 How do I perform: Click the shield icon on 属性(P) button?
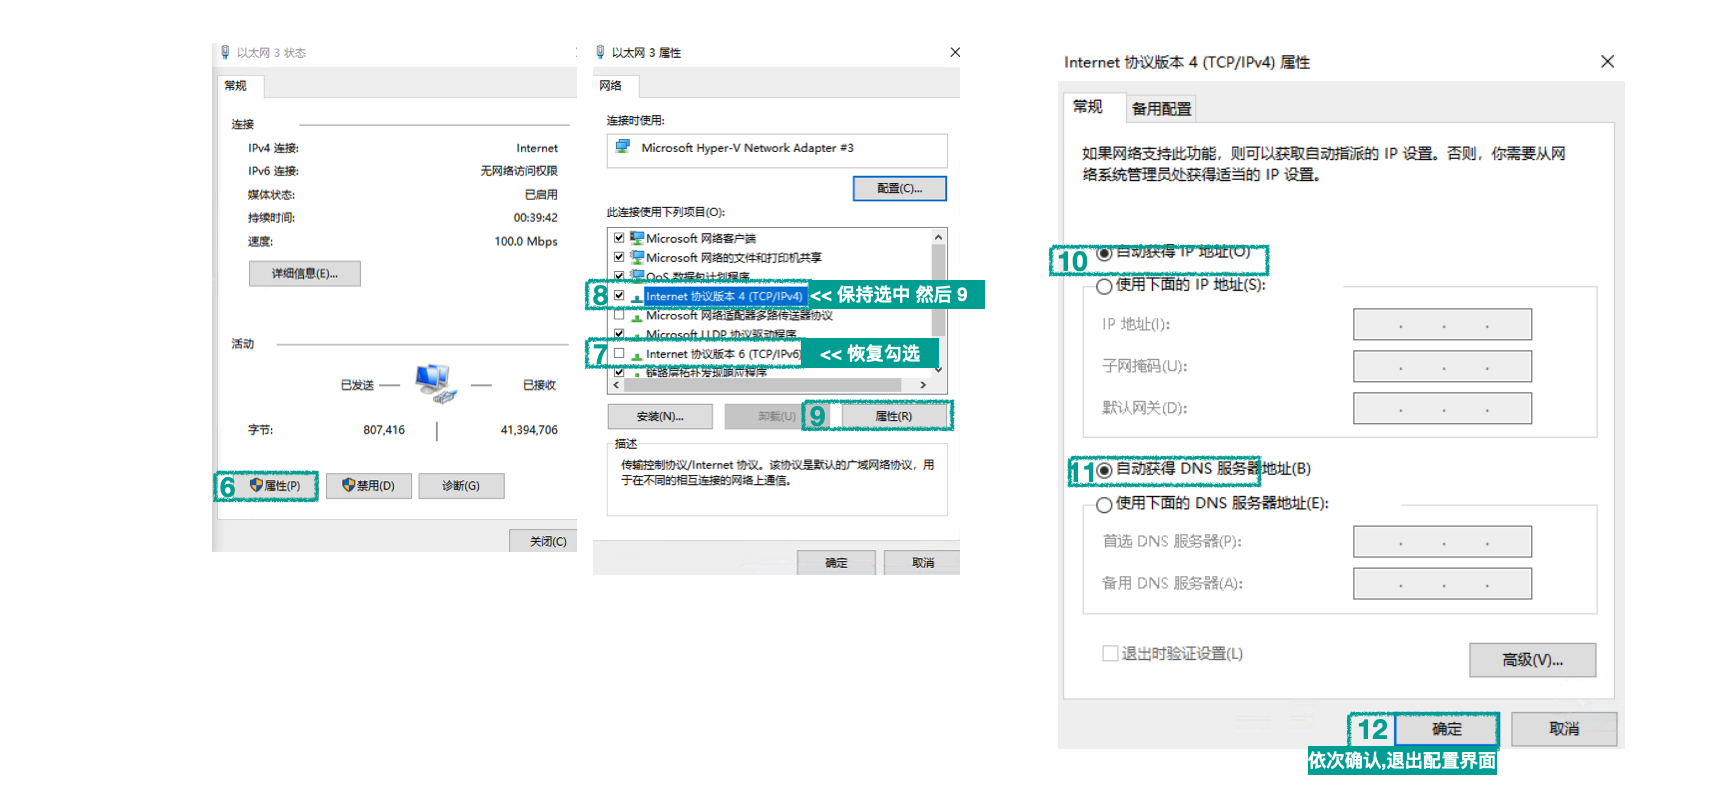[256, 485]
